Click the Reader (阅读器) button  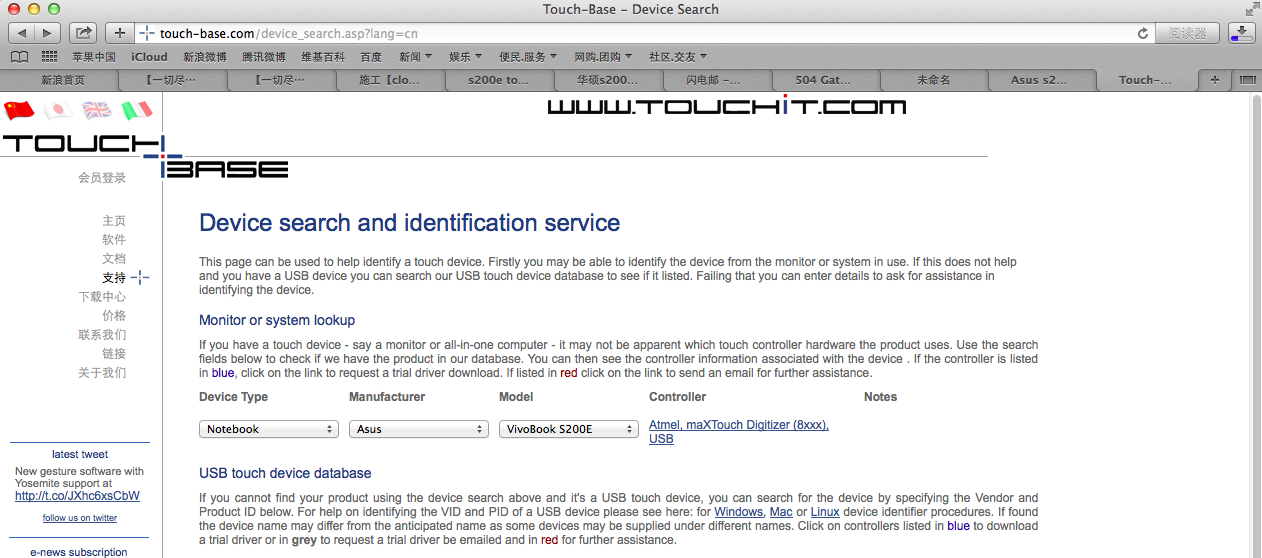(x=1187, y=33)
